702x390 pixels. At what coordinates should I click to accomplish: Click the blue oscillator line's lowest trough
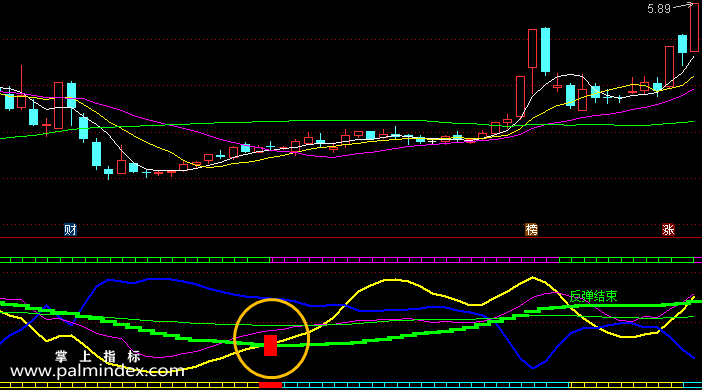[x=533, y=368]
